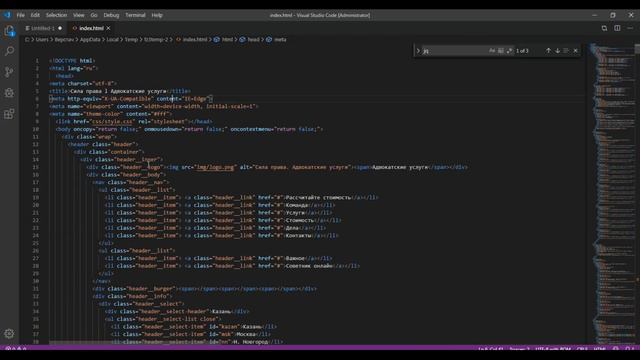Click the editor action icon left of Split Editor
The width and height of the screenshot is (640, 360).
(604, 28)
